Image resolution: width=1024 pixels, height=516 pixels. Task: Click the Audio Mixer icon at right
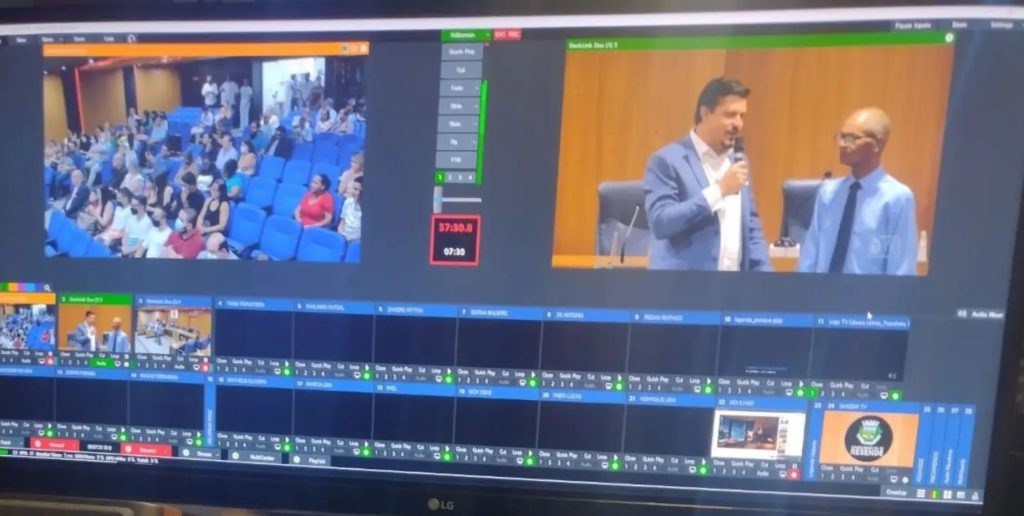962,314
